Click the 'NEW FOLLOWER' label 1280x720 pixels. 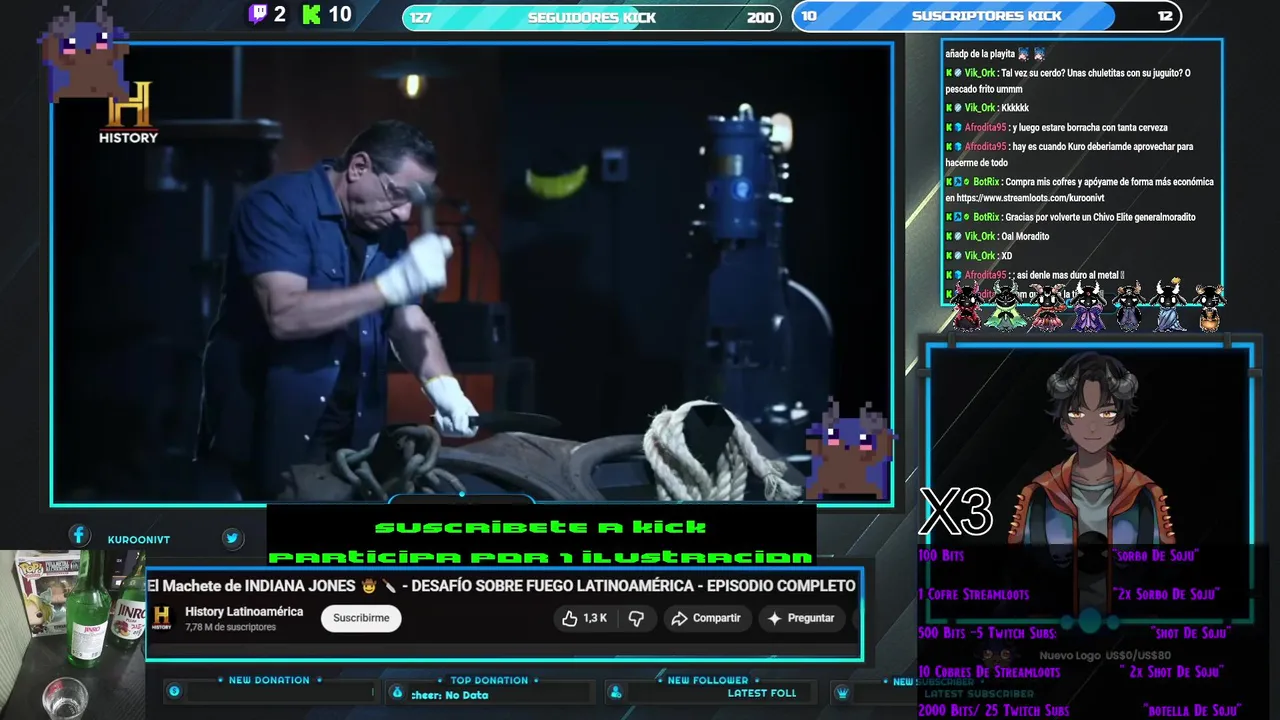[708, 680]
